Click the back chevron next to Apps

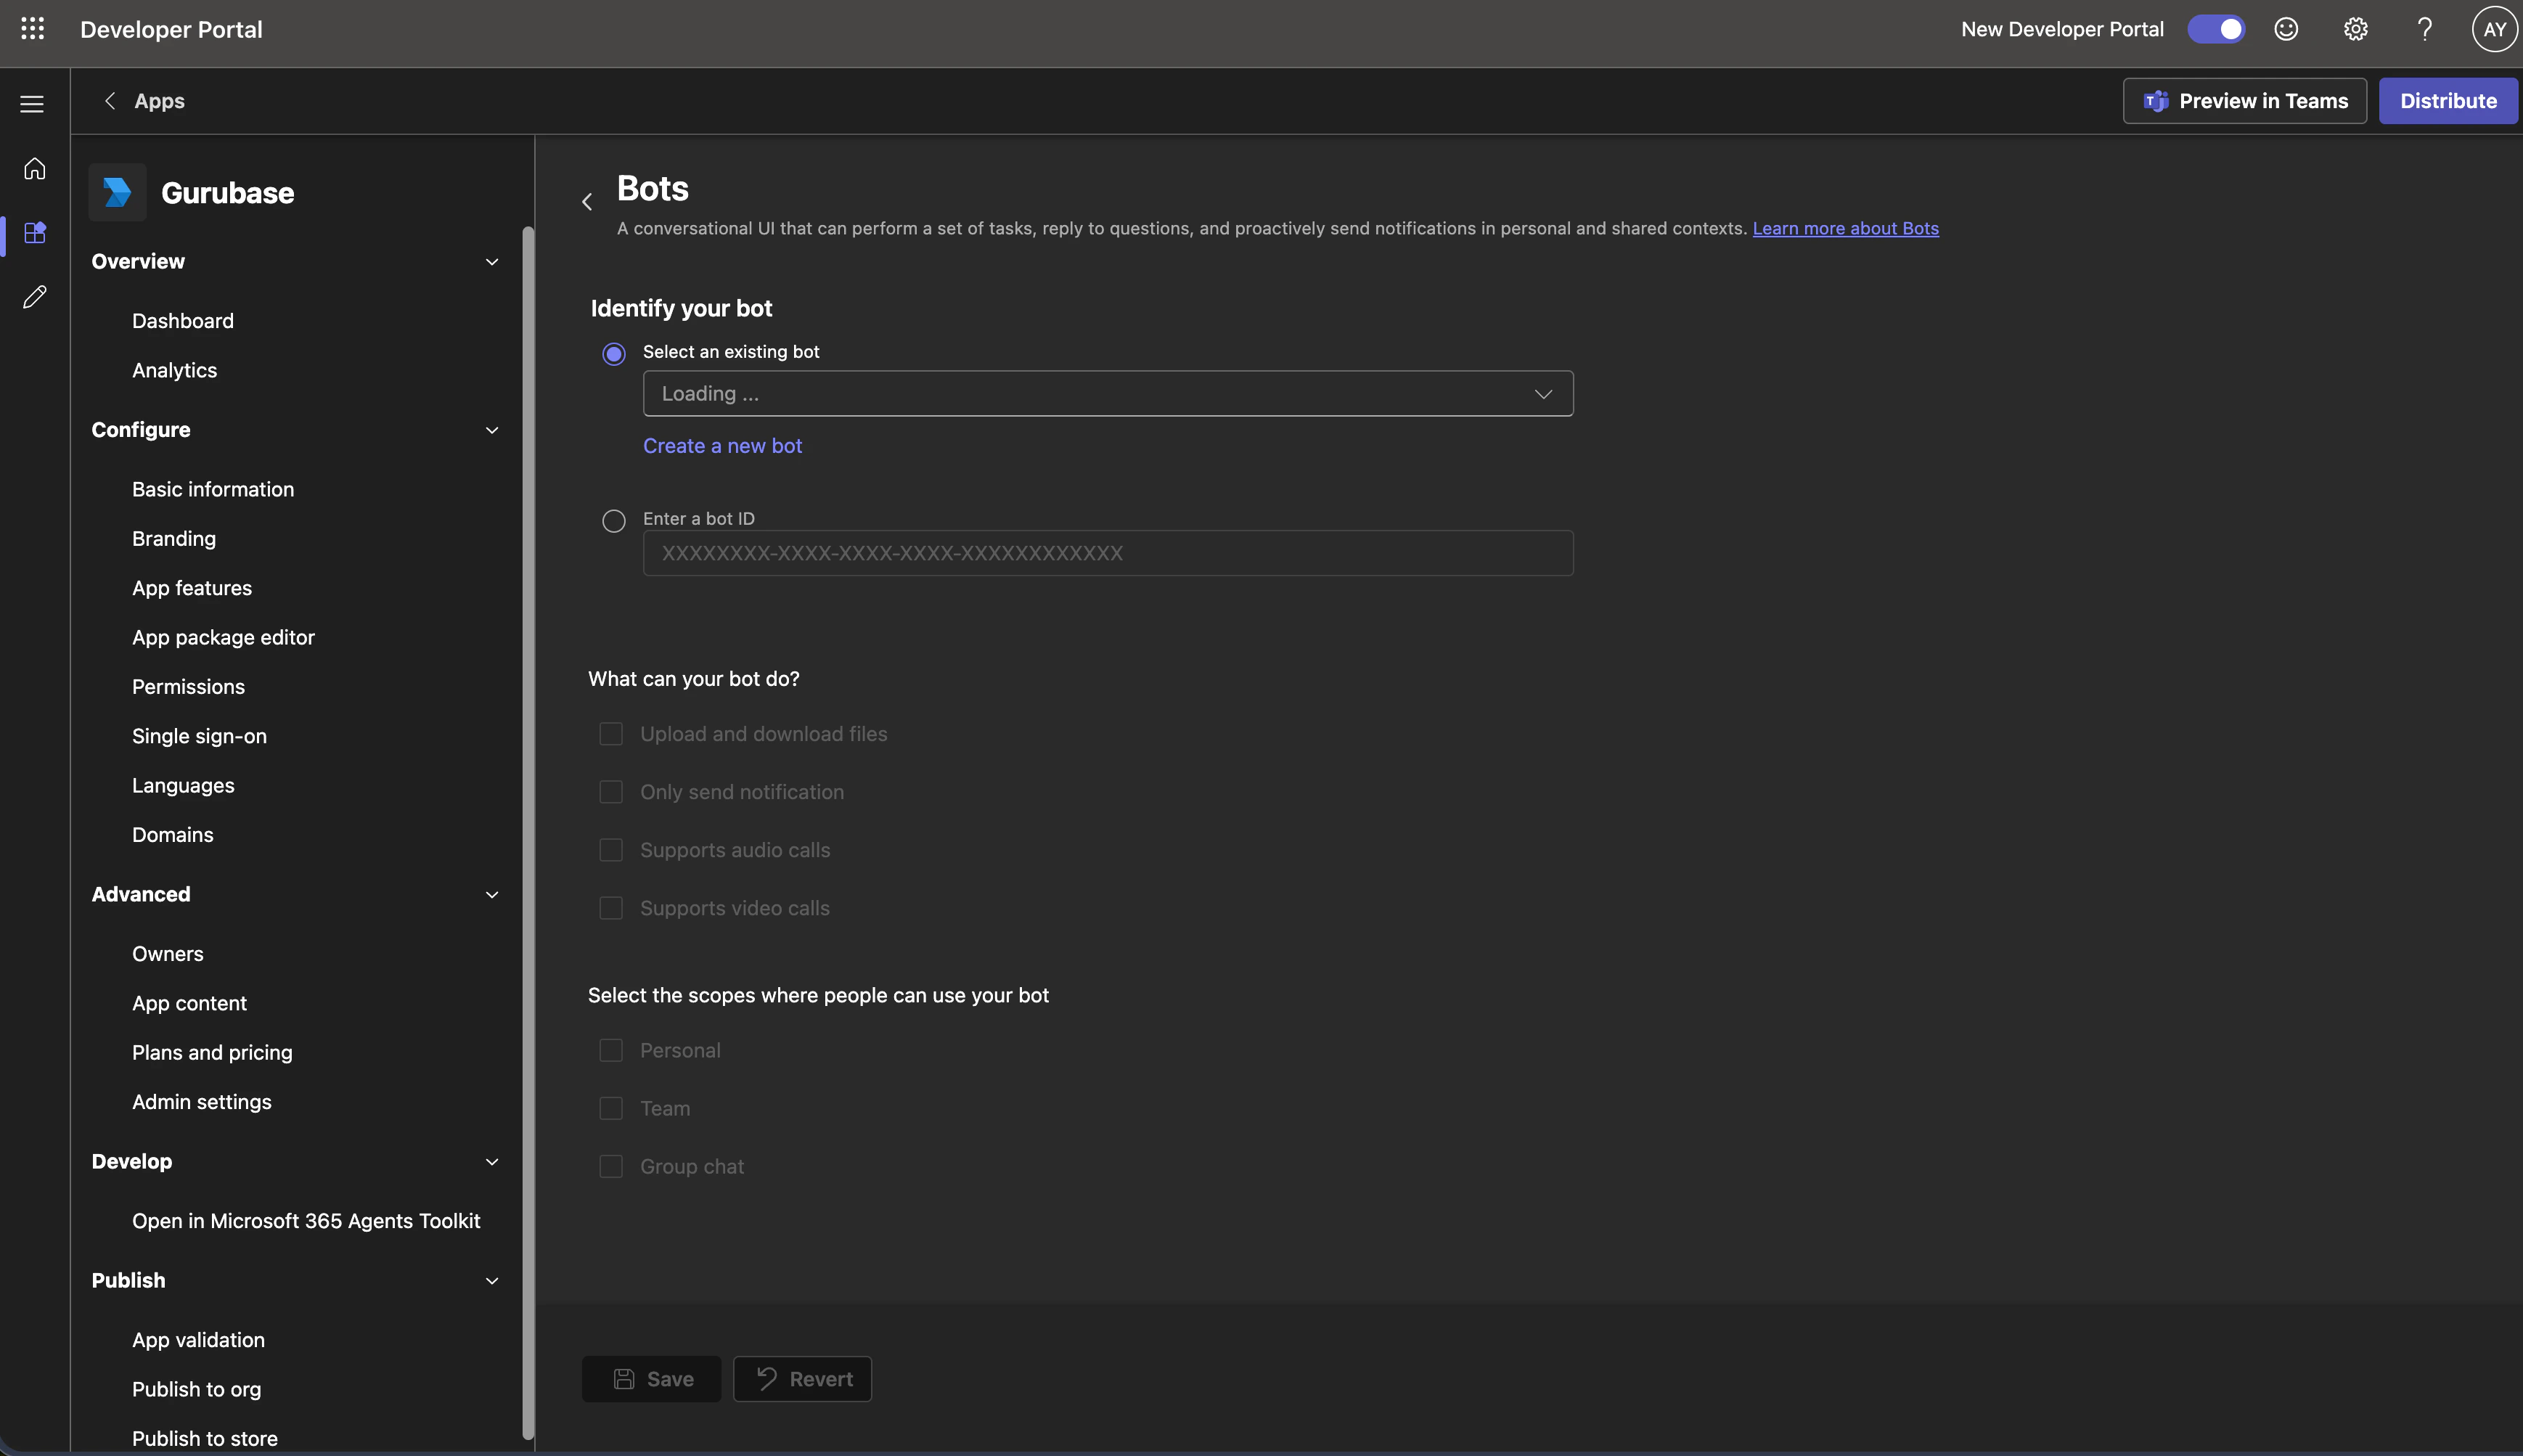tap(110, 101)
